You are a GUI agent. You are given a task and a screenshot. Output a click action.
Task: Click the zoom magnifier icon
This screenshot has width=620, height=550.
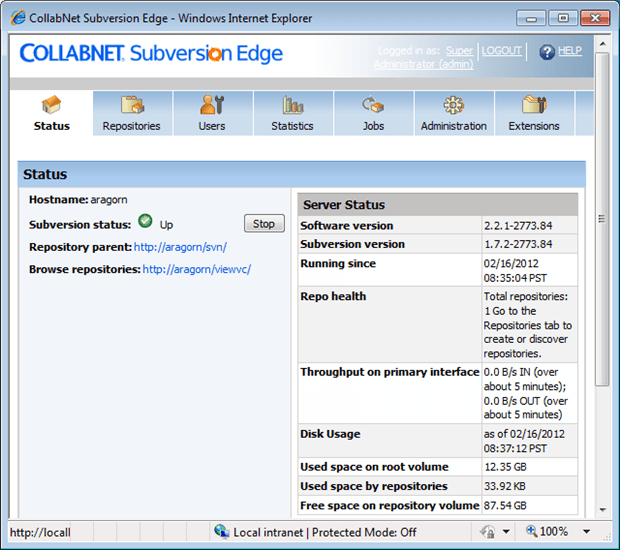point(531,531)
